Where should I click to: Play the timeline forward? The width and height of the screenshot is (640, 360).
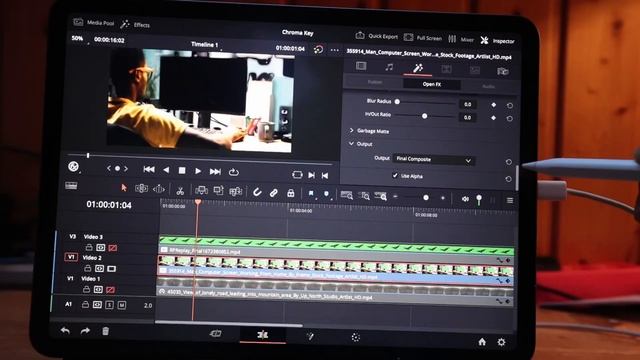pyautogui.click(x=198, y=171)
